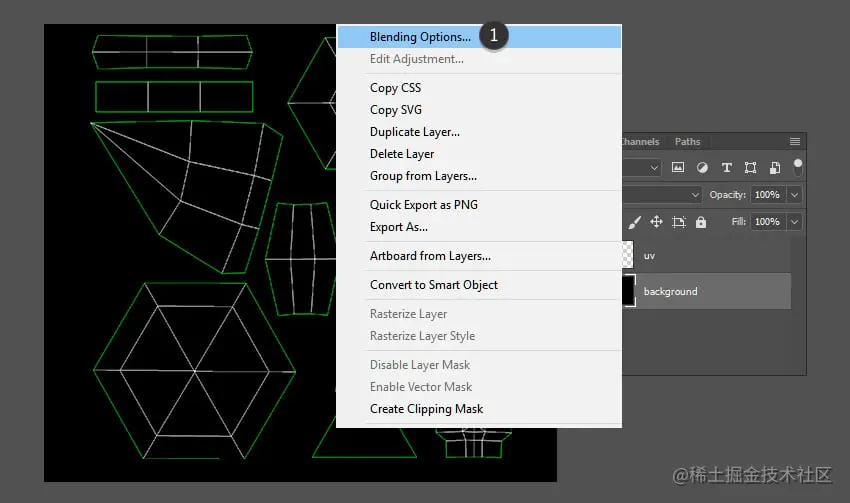Filter layers by adjustment layer icon
Screen dimensions: 850x503
pyautogui.click(x=702, y=167)
